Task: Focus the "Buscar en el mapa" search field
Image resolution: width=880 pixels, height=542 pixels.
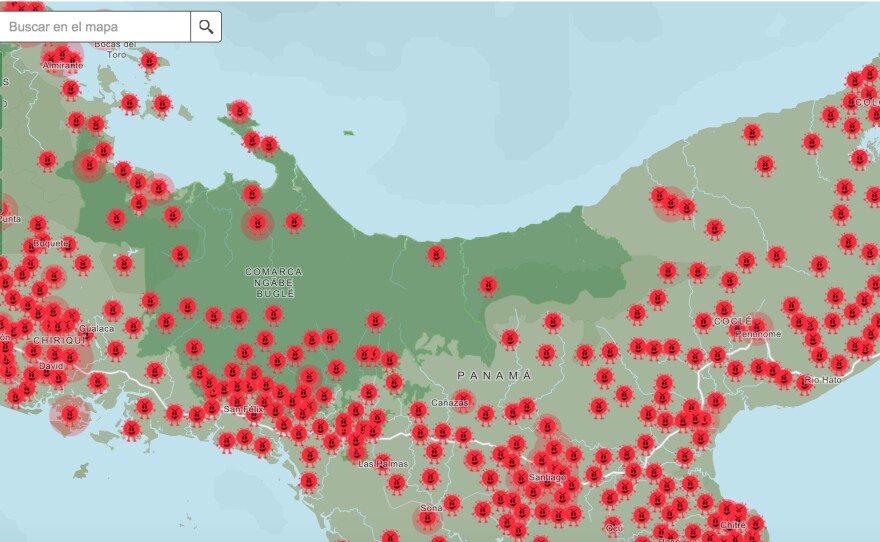Action: pyautogui.click(x=96, y=27)
